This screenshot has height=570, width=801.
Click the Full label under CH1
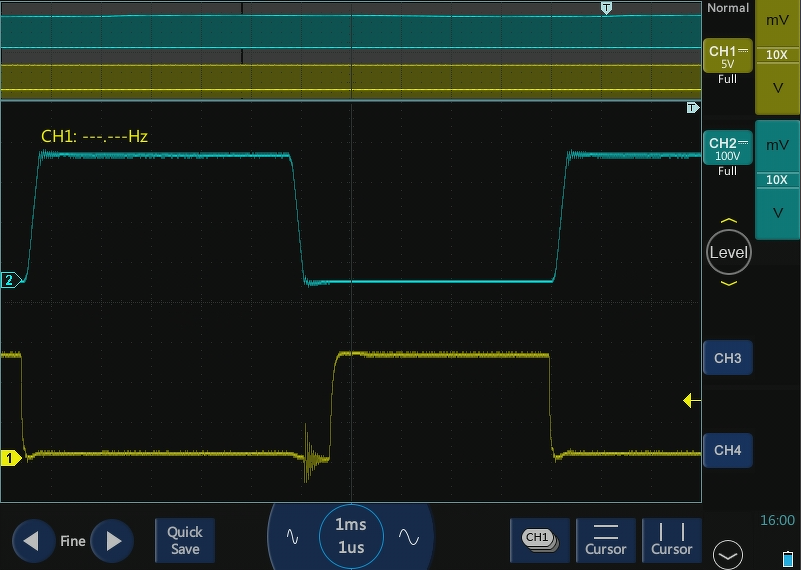[x=727, y=79]
